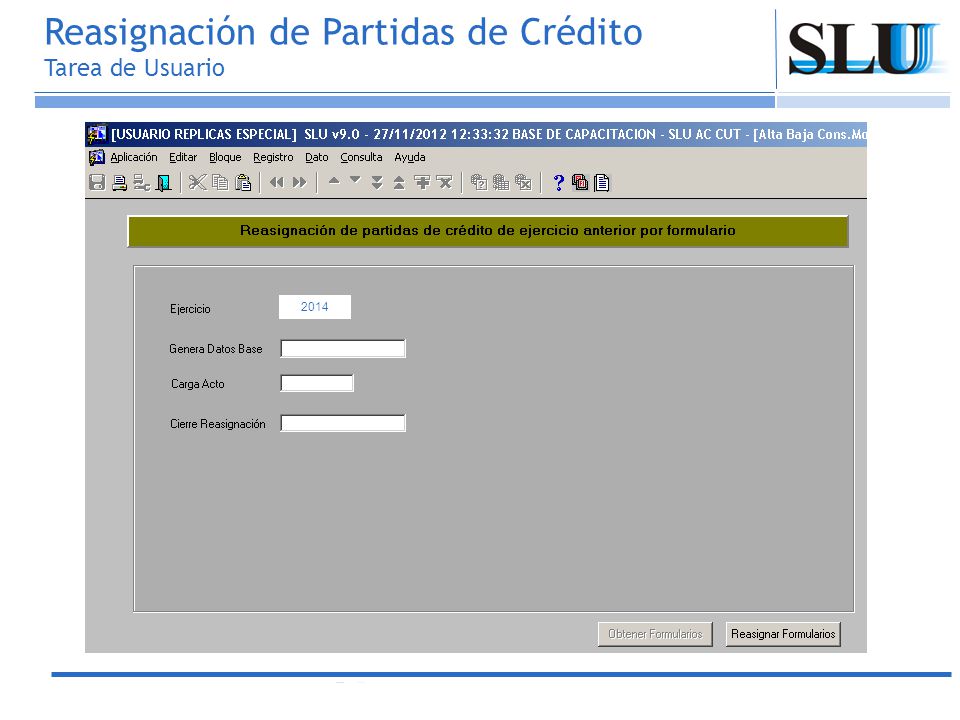Open the Aplicación menu
This screenshot has width=960, height=720.
point(133,157)
